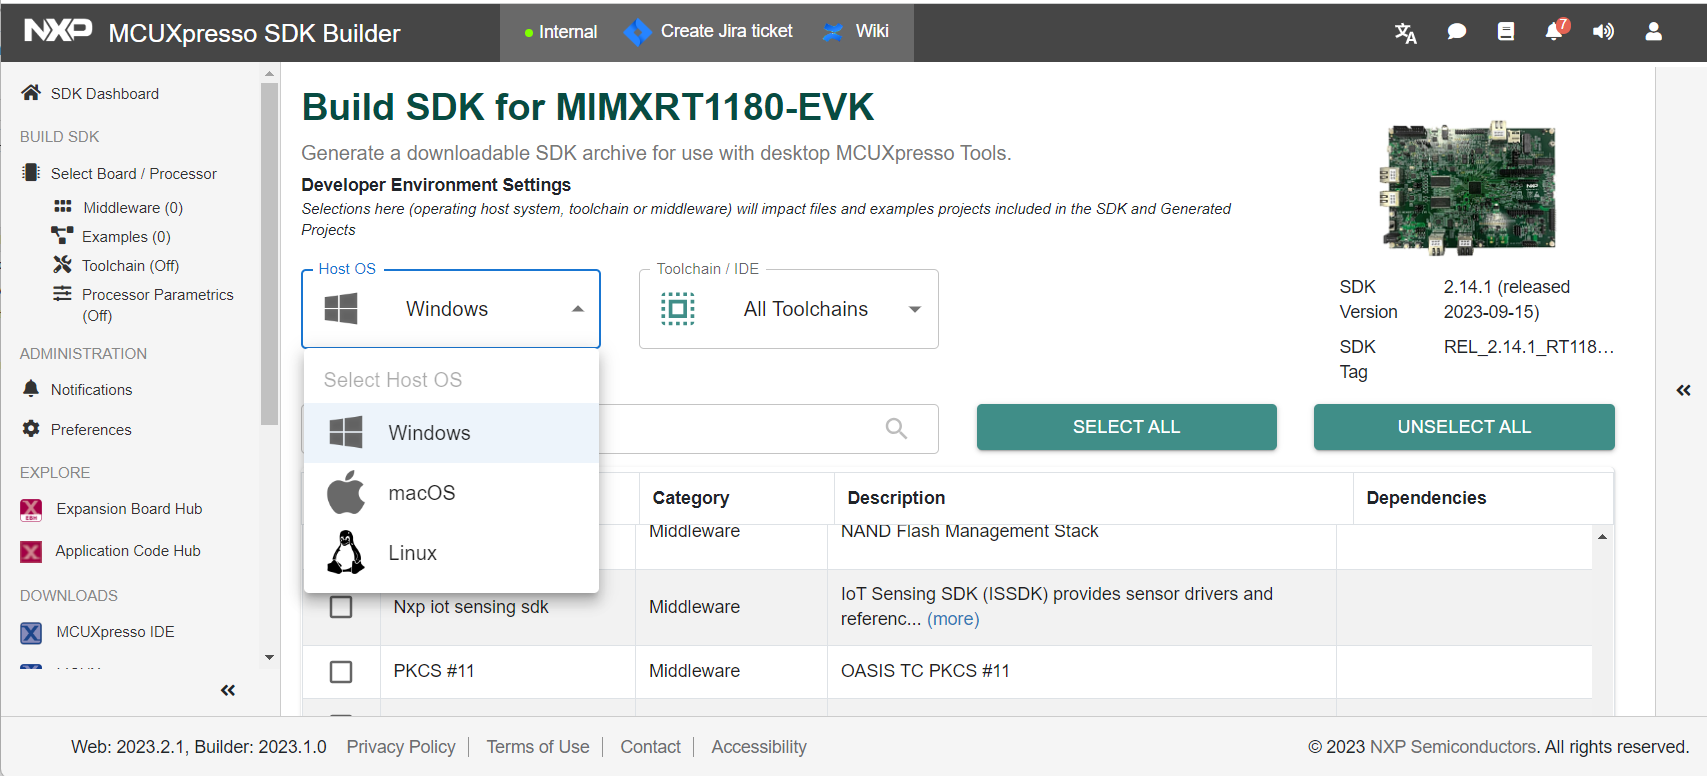Expand the right panel double chevron
The width and height of the screenshot is (1707, 776).
point(1684,390)
